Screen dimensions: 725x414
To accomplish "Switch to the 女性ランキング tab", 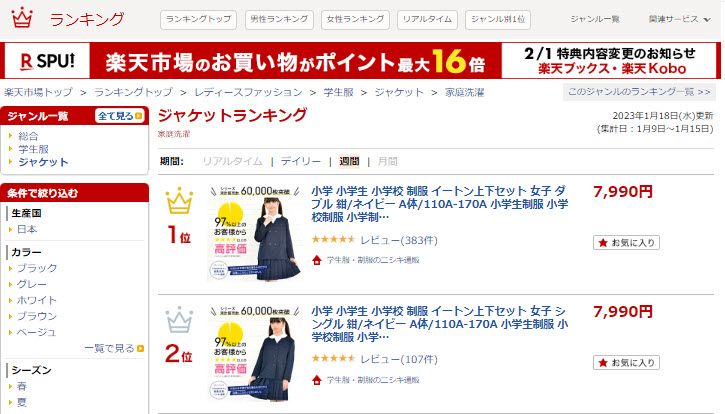I will [355, 19].
